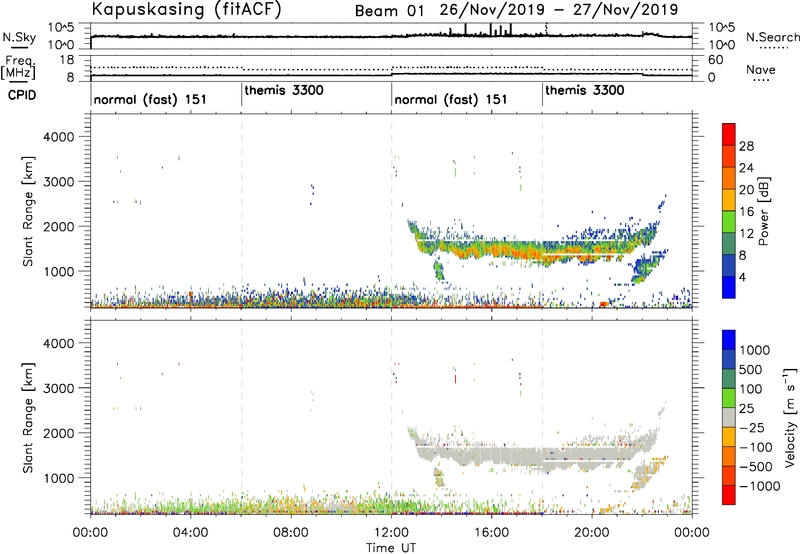Click the light green 12–16 dB power swatch

click(729, 222)
